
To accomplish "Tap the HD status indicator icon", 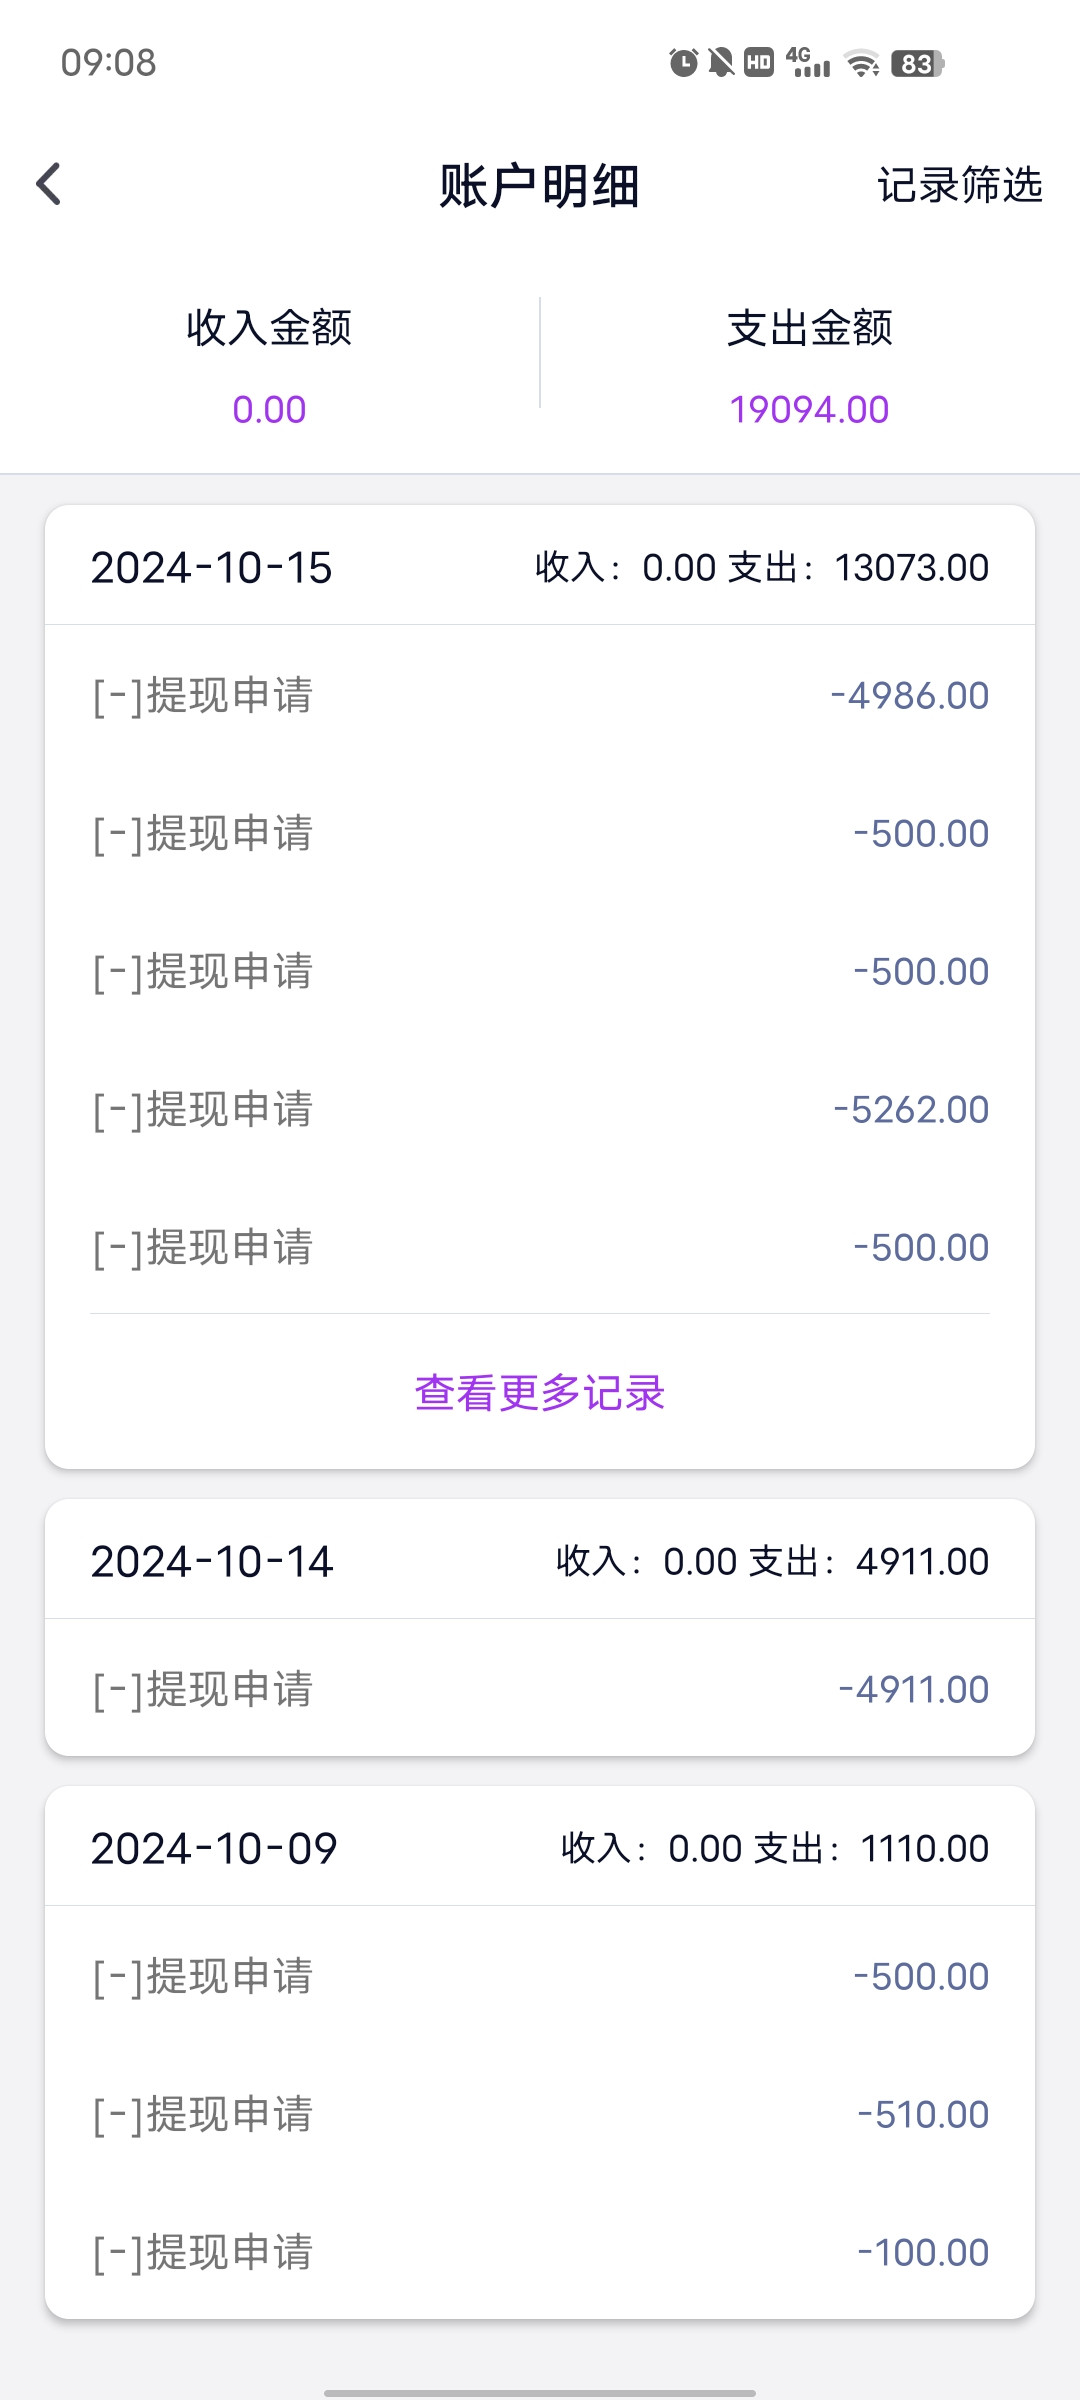I will tap(759, 63).
